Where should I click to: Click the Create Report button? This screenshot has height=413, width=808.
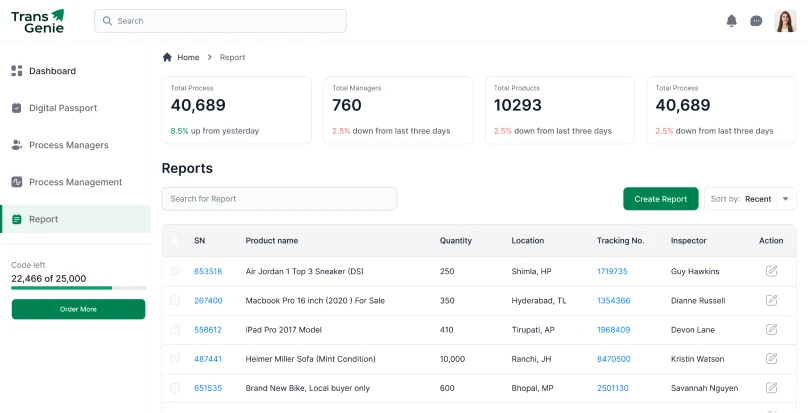pos(661,199)
